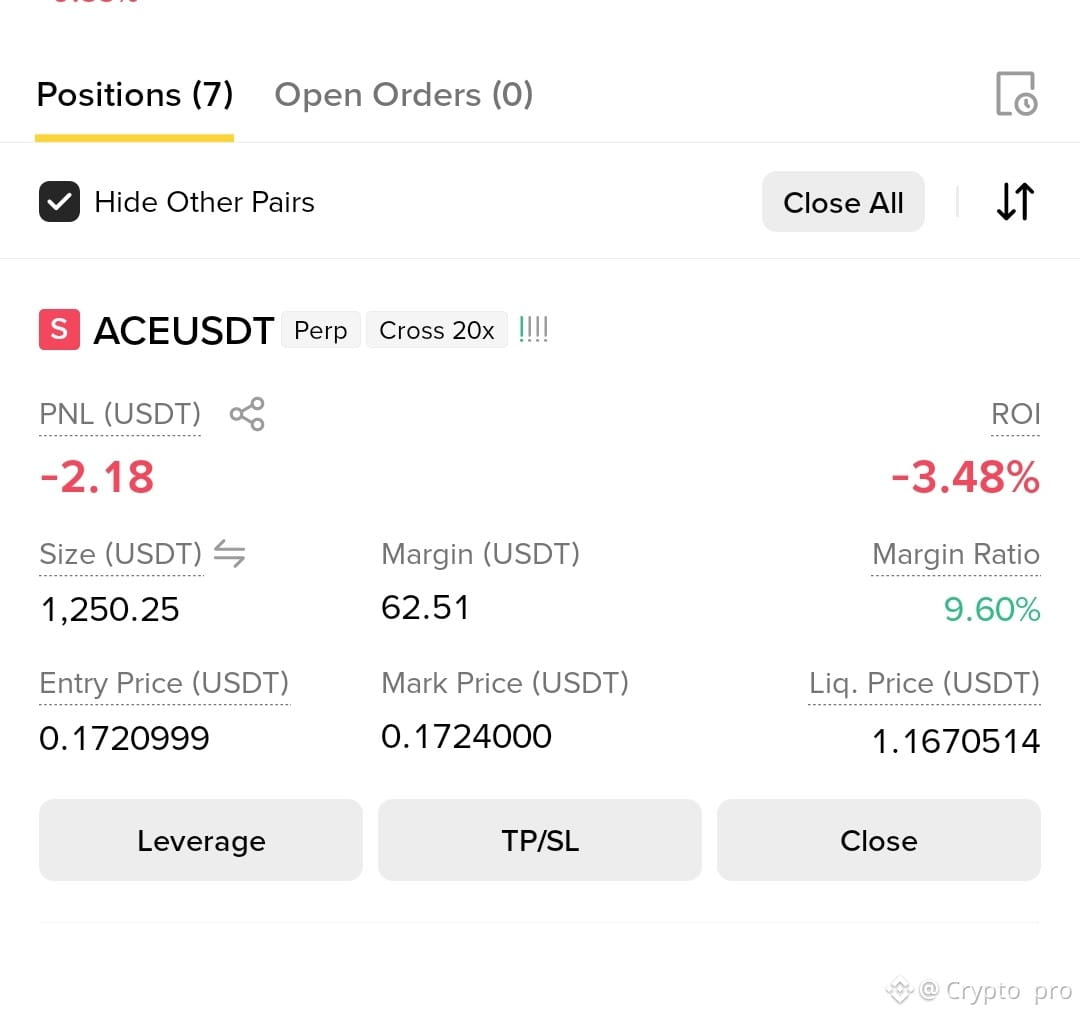Switch to Positions (7) tab
This screenshot has width=1080, height=1015.
pyautogui.click(x=135, y=94)
